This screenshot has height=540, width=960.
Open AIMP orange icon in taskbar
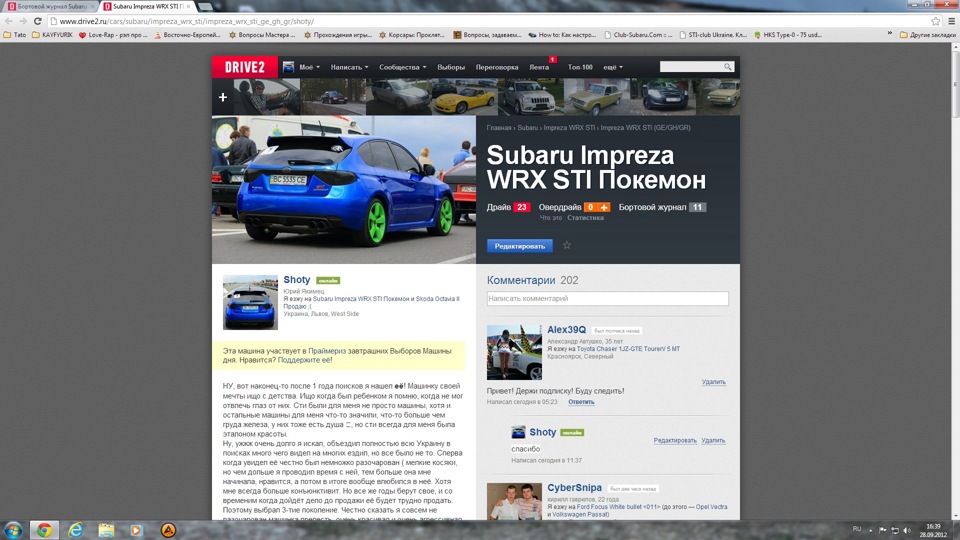[168, 530]
